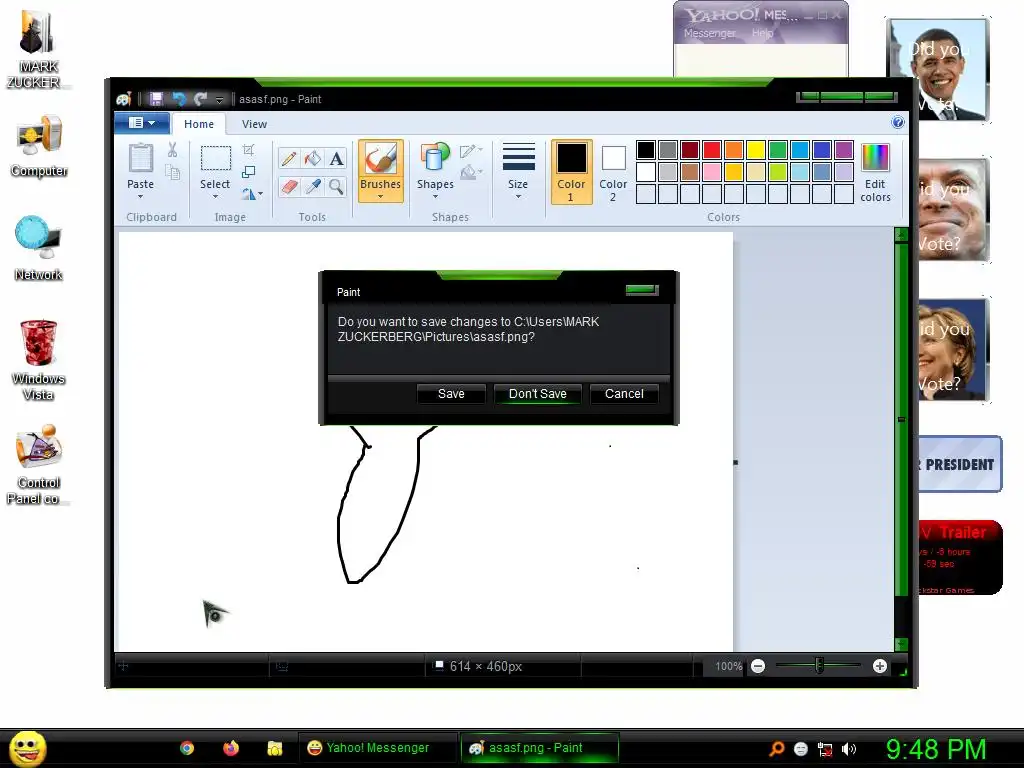The height and width of the screenshot is (768, 1024).
Task: Open Customize Quick Access Toolbar arrow
Action: point(219,100)
